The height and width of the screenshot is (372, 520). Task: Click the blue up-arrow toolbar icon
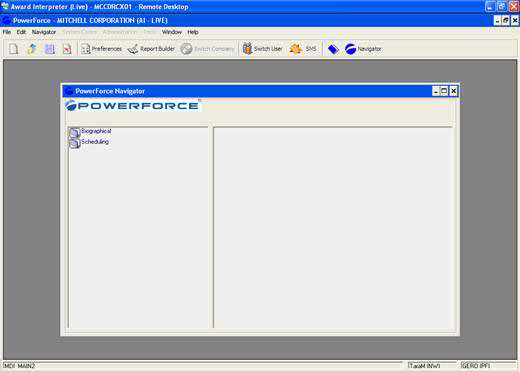pos(32,49)
